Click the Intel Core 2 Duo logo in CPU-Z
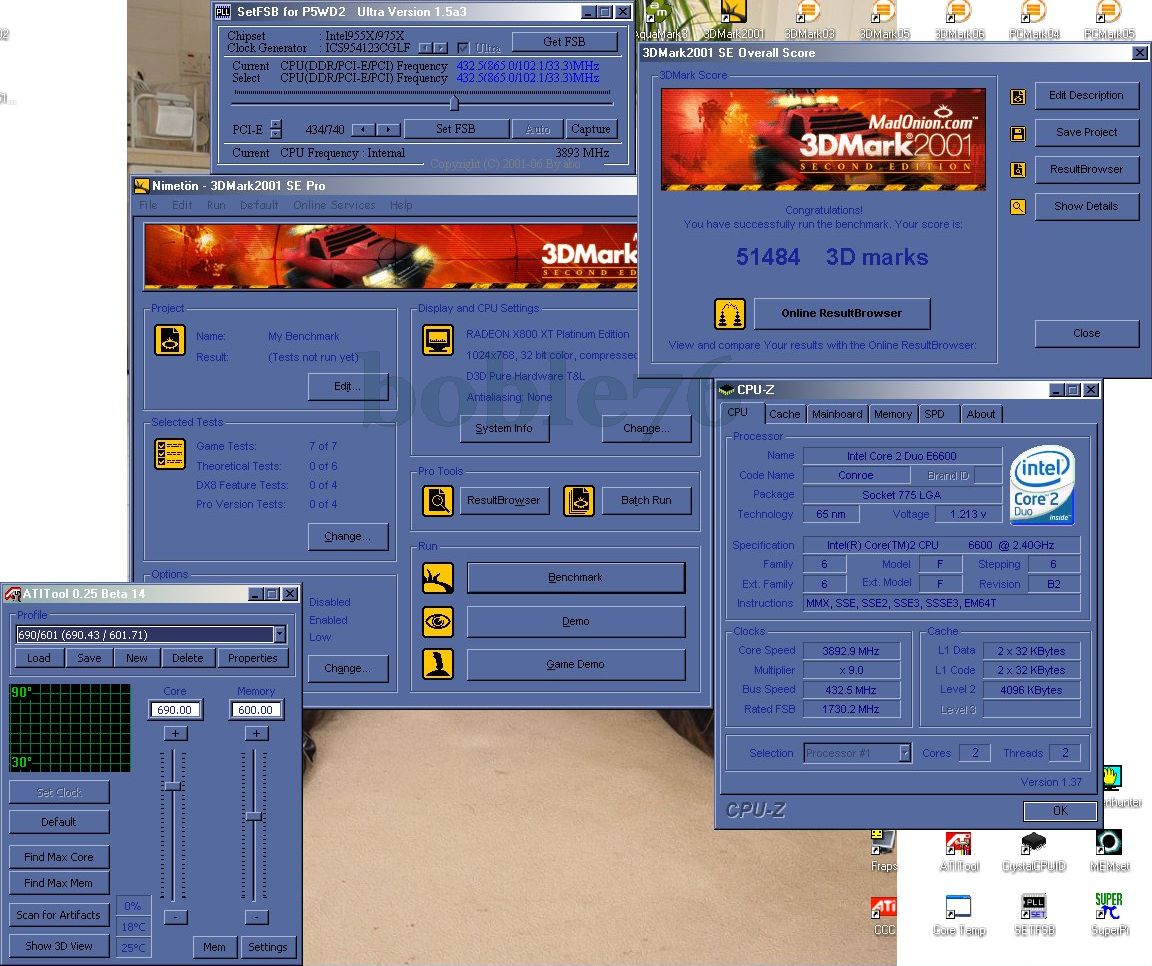 click(1043, 485)
